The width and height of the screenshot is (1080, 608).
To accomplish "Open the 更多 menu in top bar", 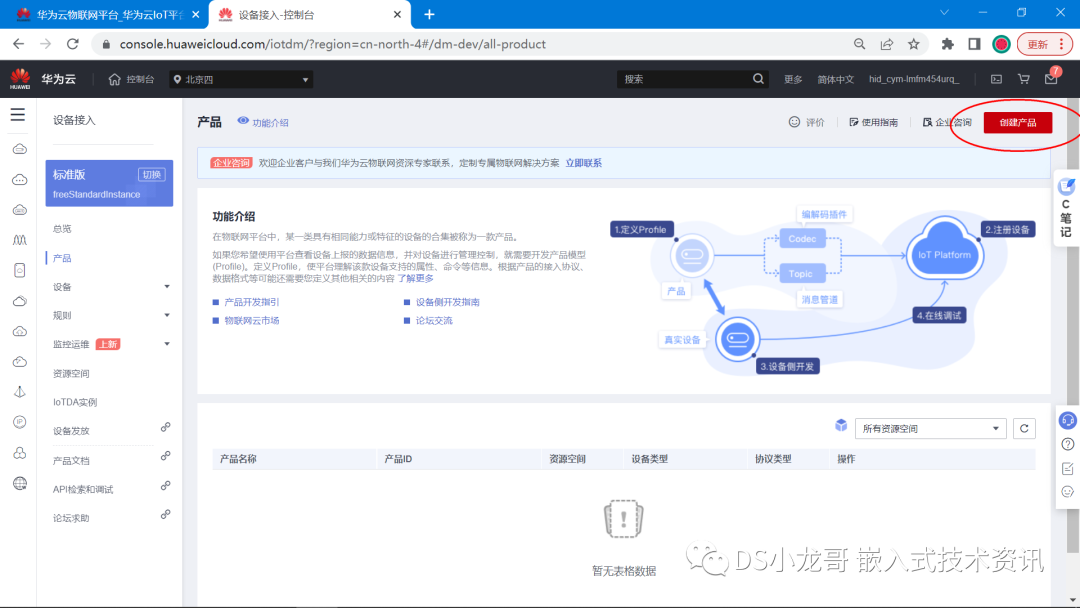I will tap(793, 77).
